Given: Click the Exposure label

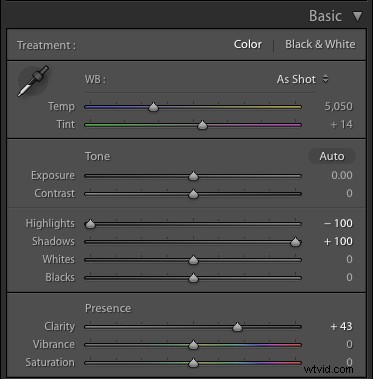Looking at the screenshot, I should point(53,176).
